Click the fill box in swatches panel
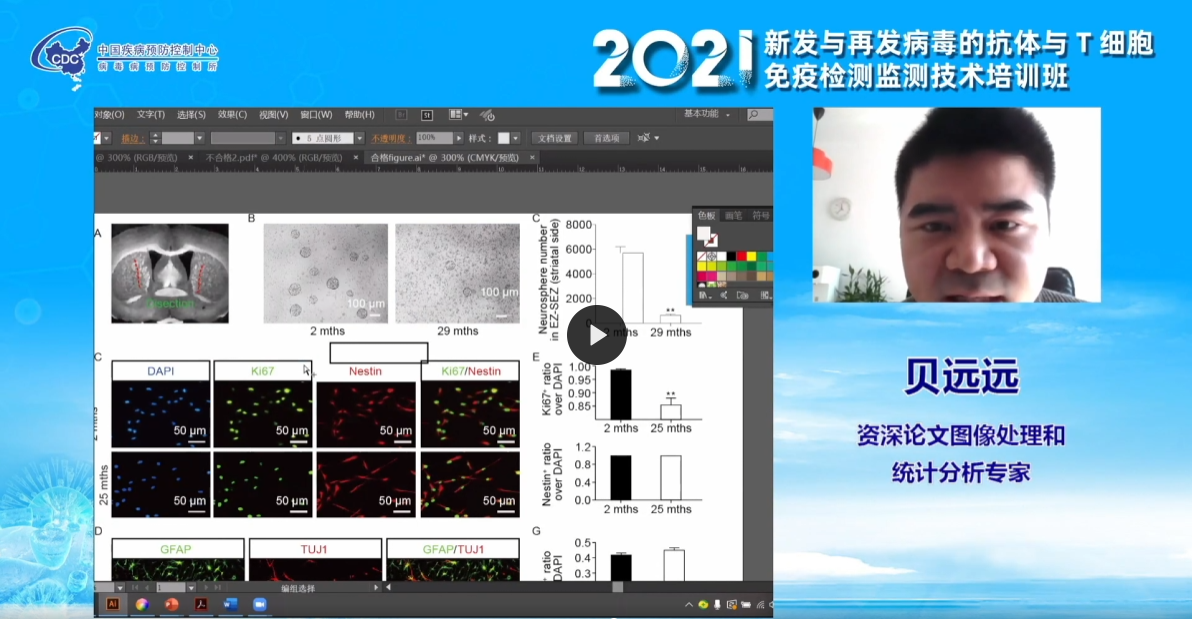The height and width of the screenshot is (619, 1192). pos(703,233)
